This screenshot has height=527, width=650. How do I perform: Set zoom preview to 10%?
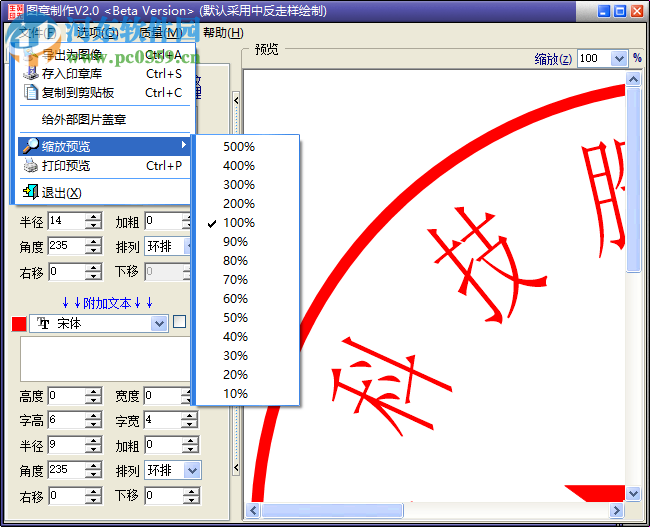(x=247, y=393)
